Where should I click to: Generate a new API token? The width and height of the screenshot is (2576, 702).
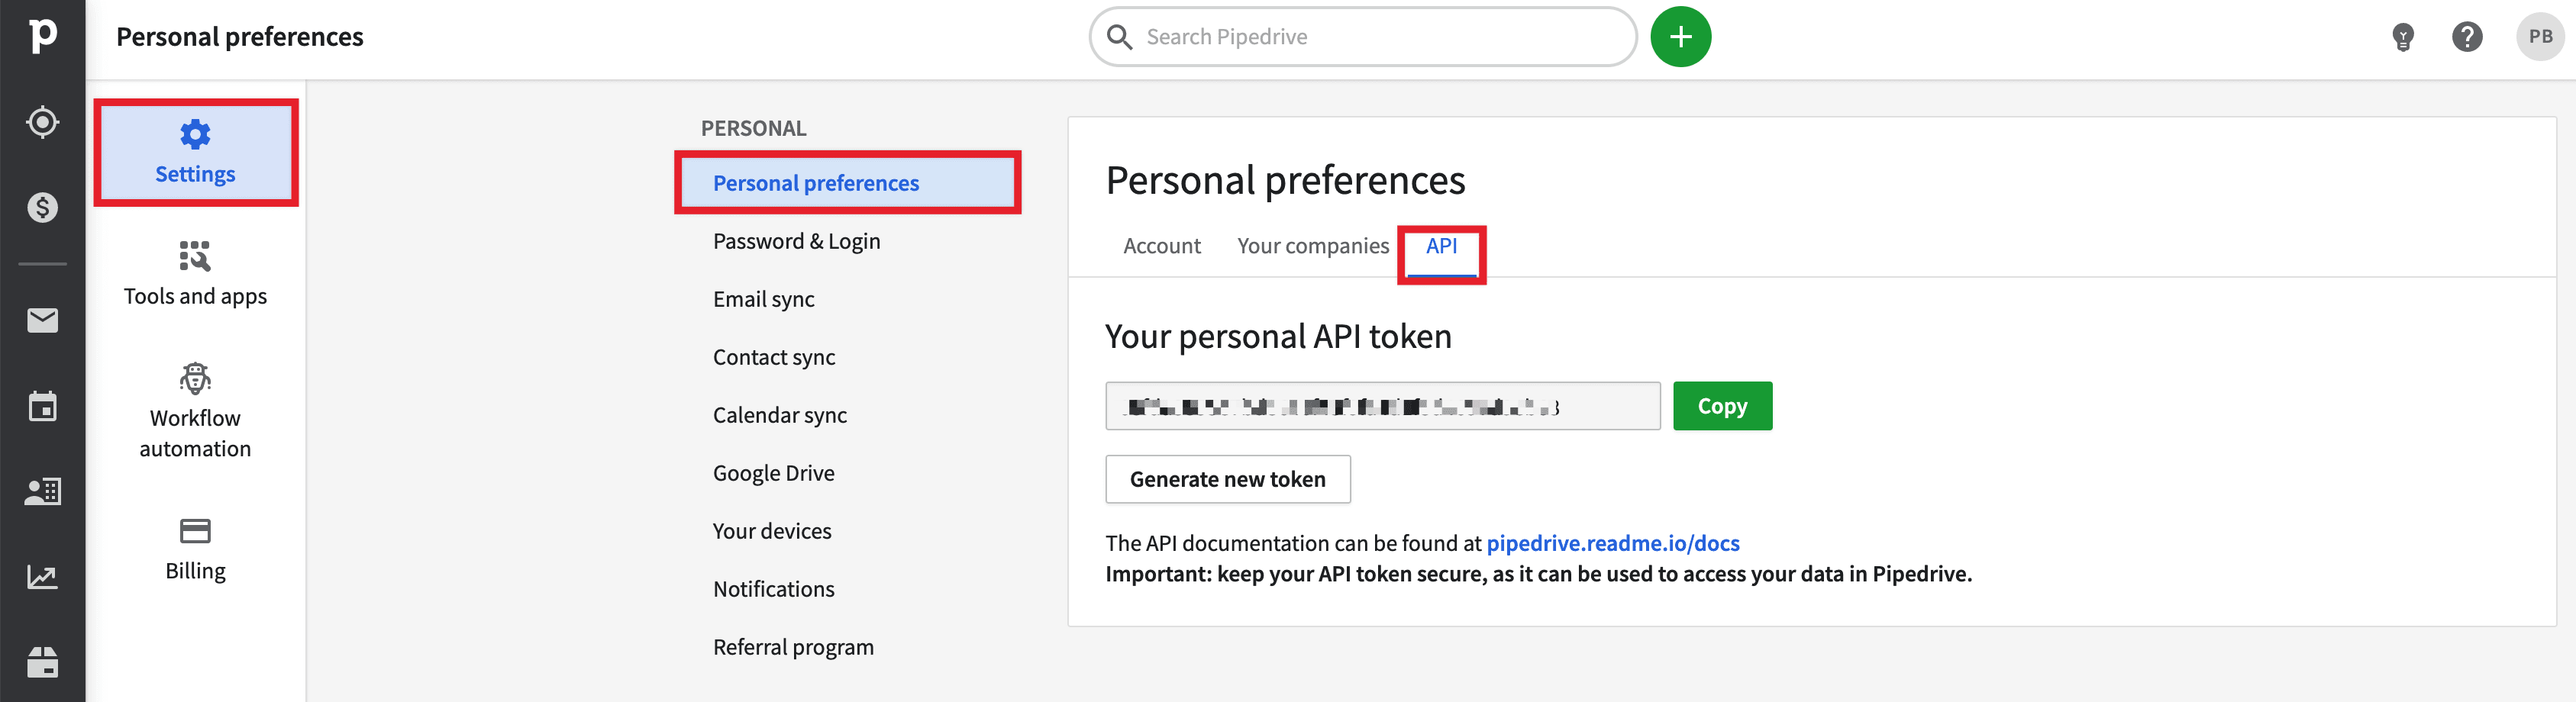point(1228,479)
